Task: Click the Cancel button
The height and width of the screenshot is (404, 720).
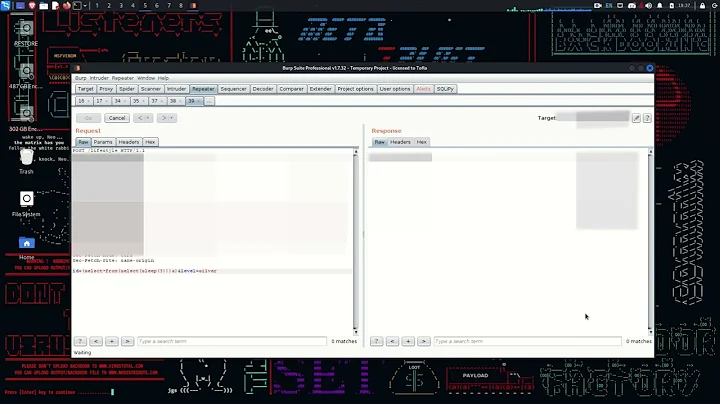Action: coord(117,118)
